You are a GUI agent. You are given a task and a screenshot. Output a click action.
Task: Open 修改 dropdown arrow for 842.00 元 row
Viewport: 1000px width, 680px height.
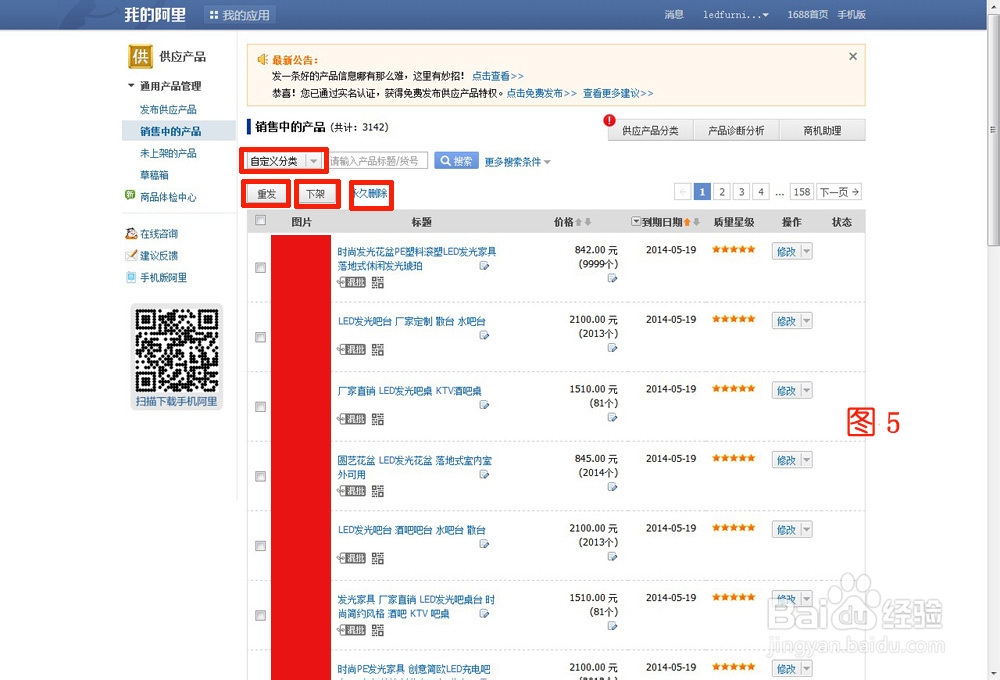pos(806,251)
